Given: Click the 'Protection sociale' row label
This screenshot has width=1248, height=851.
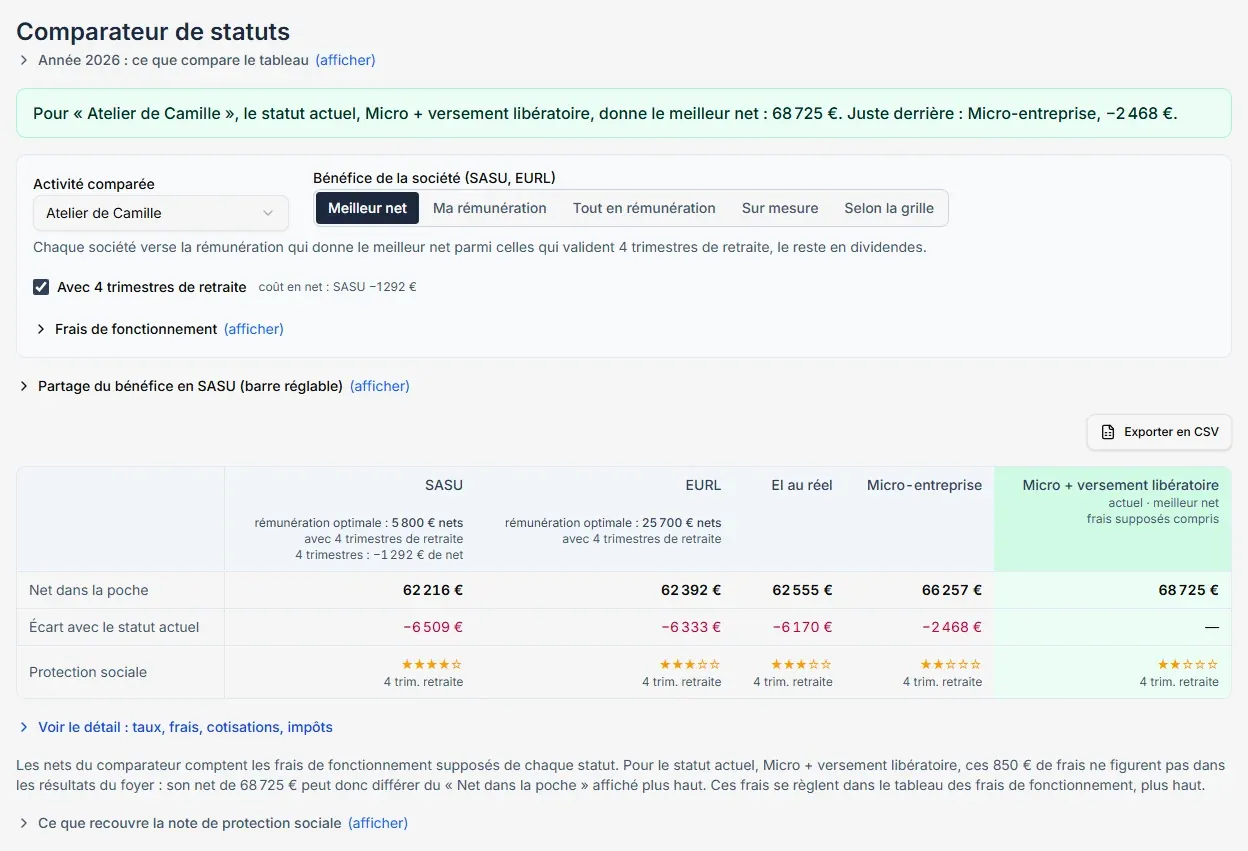Looking at the screenshot, I should pos(88,672).
